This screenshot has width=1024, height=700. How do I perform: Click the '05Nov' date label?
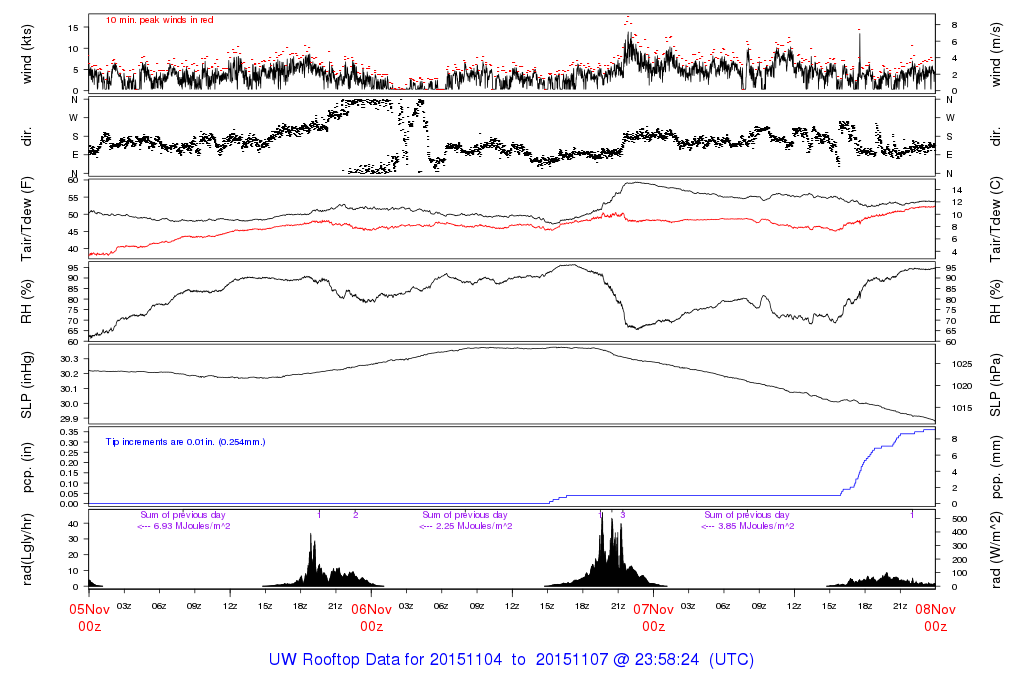click(x=89, y=610)
